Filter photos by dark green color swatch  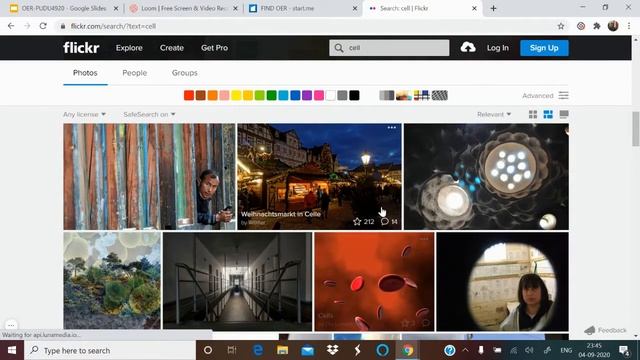click(271, 96)
